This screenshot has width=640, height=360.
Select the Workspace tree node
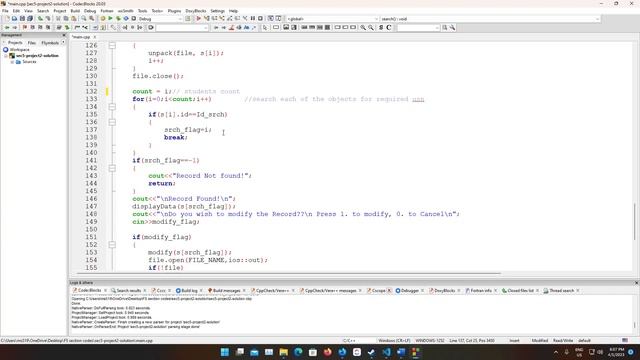click(19, 49)
